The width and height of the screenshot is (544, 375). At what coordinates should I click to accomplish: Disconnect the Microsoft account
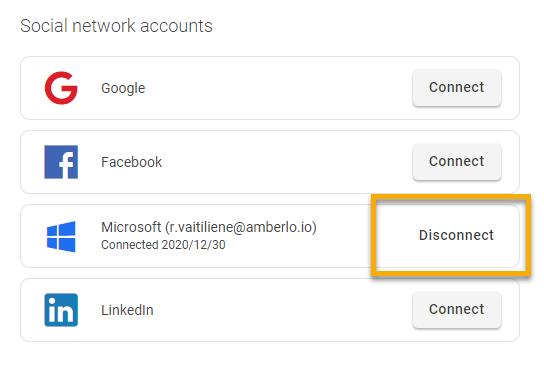[456, 235]
